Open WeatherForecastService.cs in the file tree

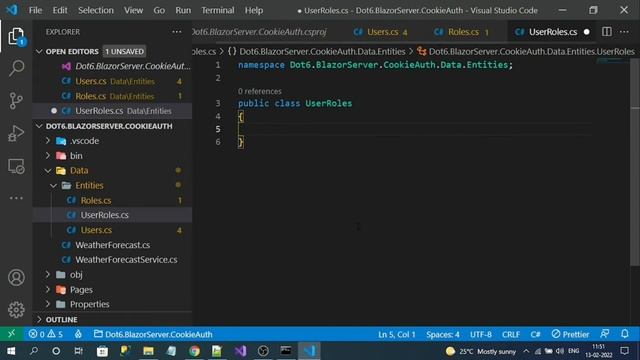[112, 260]
